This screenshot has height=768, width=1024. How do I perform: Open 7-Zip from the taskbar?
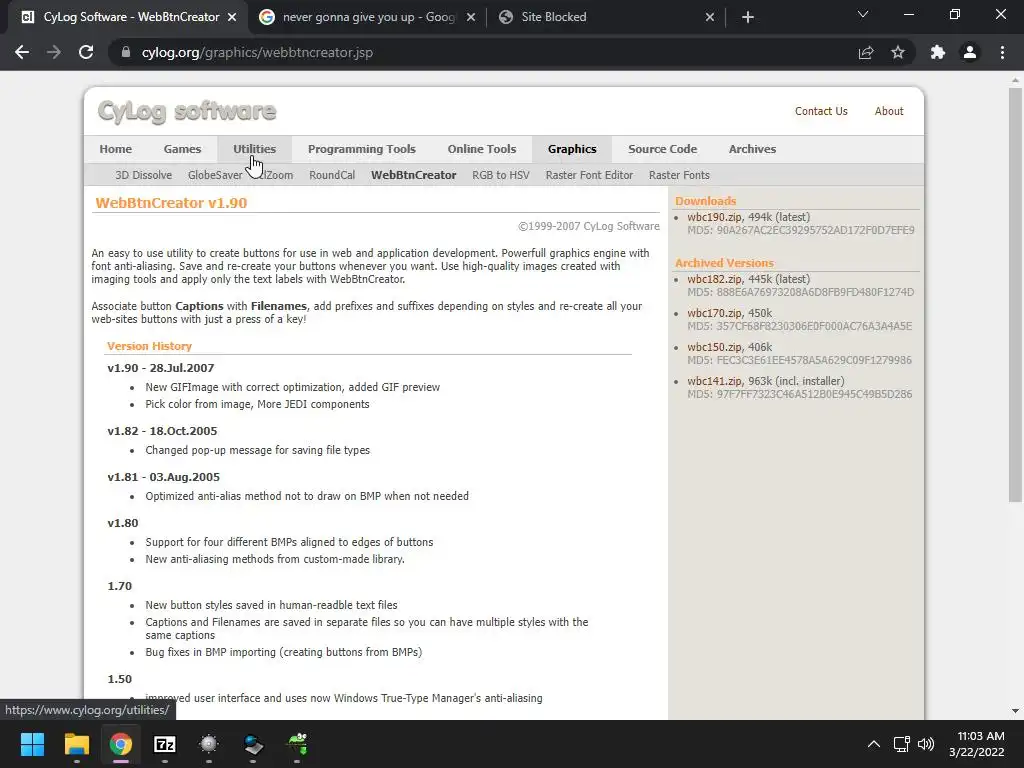[165, 744]
